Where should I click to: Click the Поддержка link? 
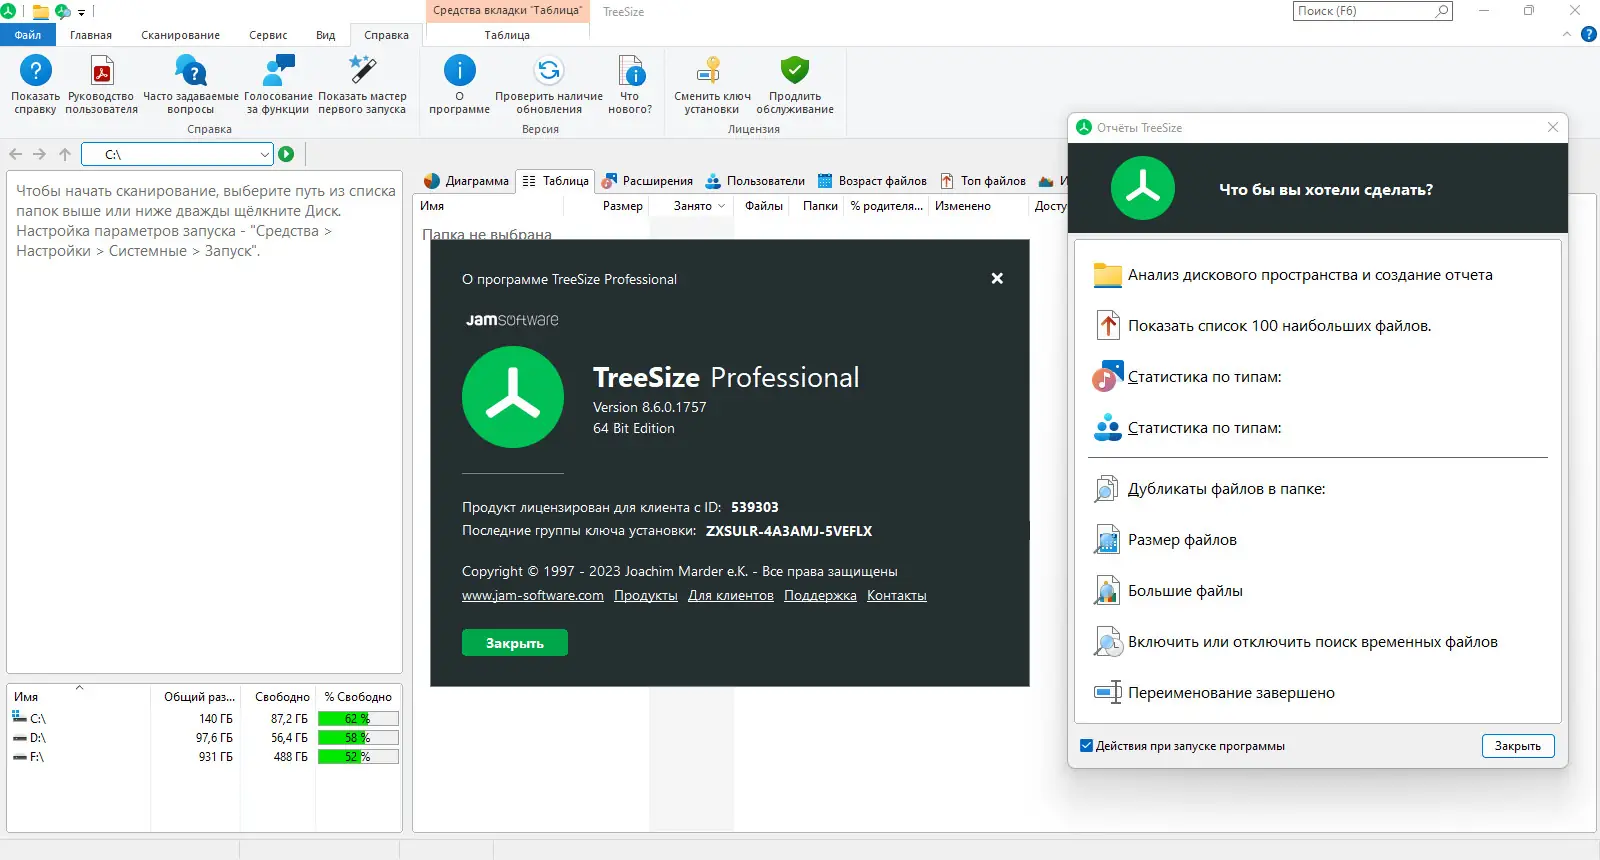(x=820, y=596)
